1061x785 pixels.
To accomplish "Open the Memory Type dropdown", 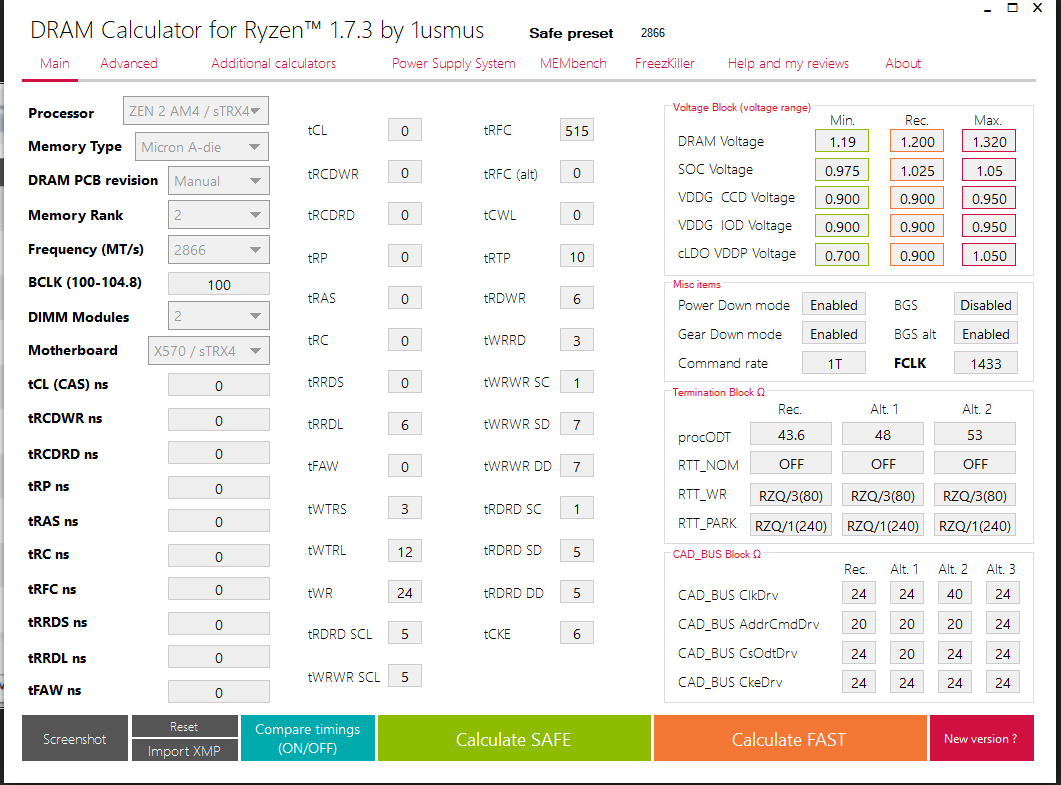I will click(x=202, y=147).
